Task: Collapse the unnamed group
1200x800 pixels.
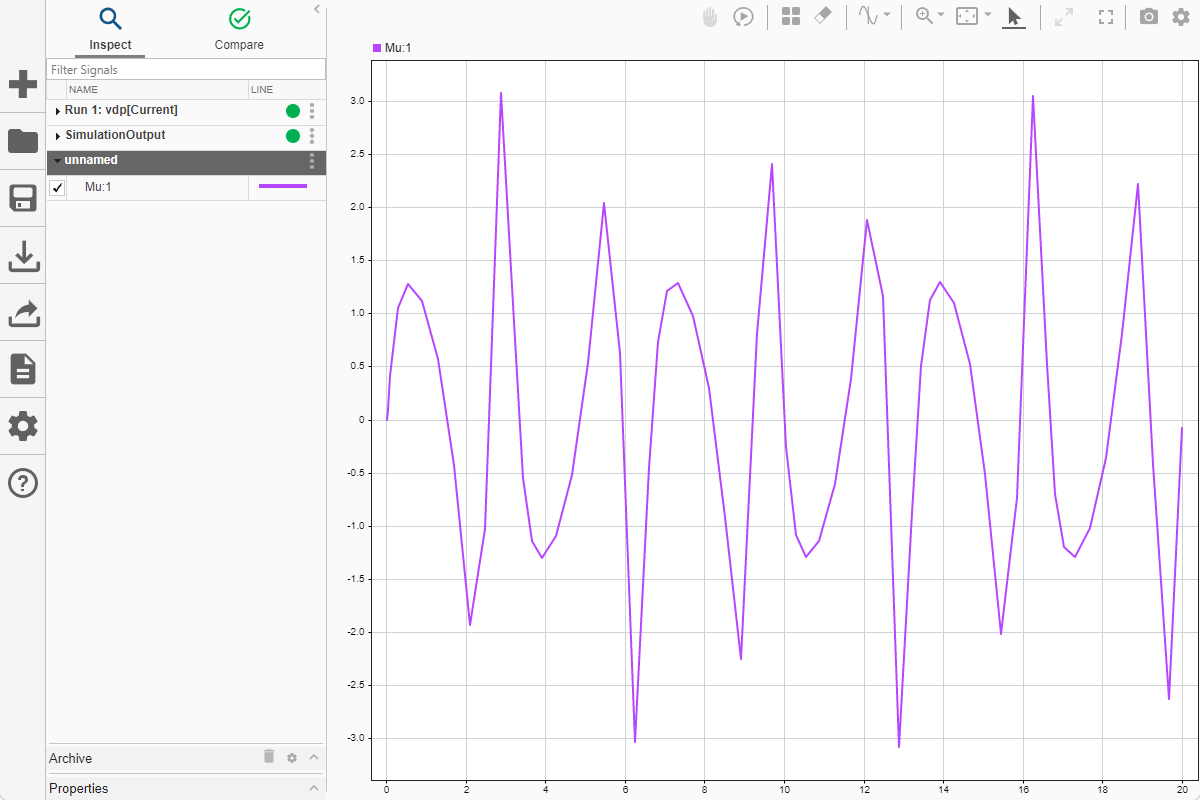Action: [x=57, y=160]
